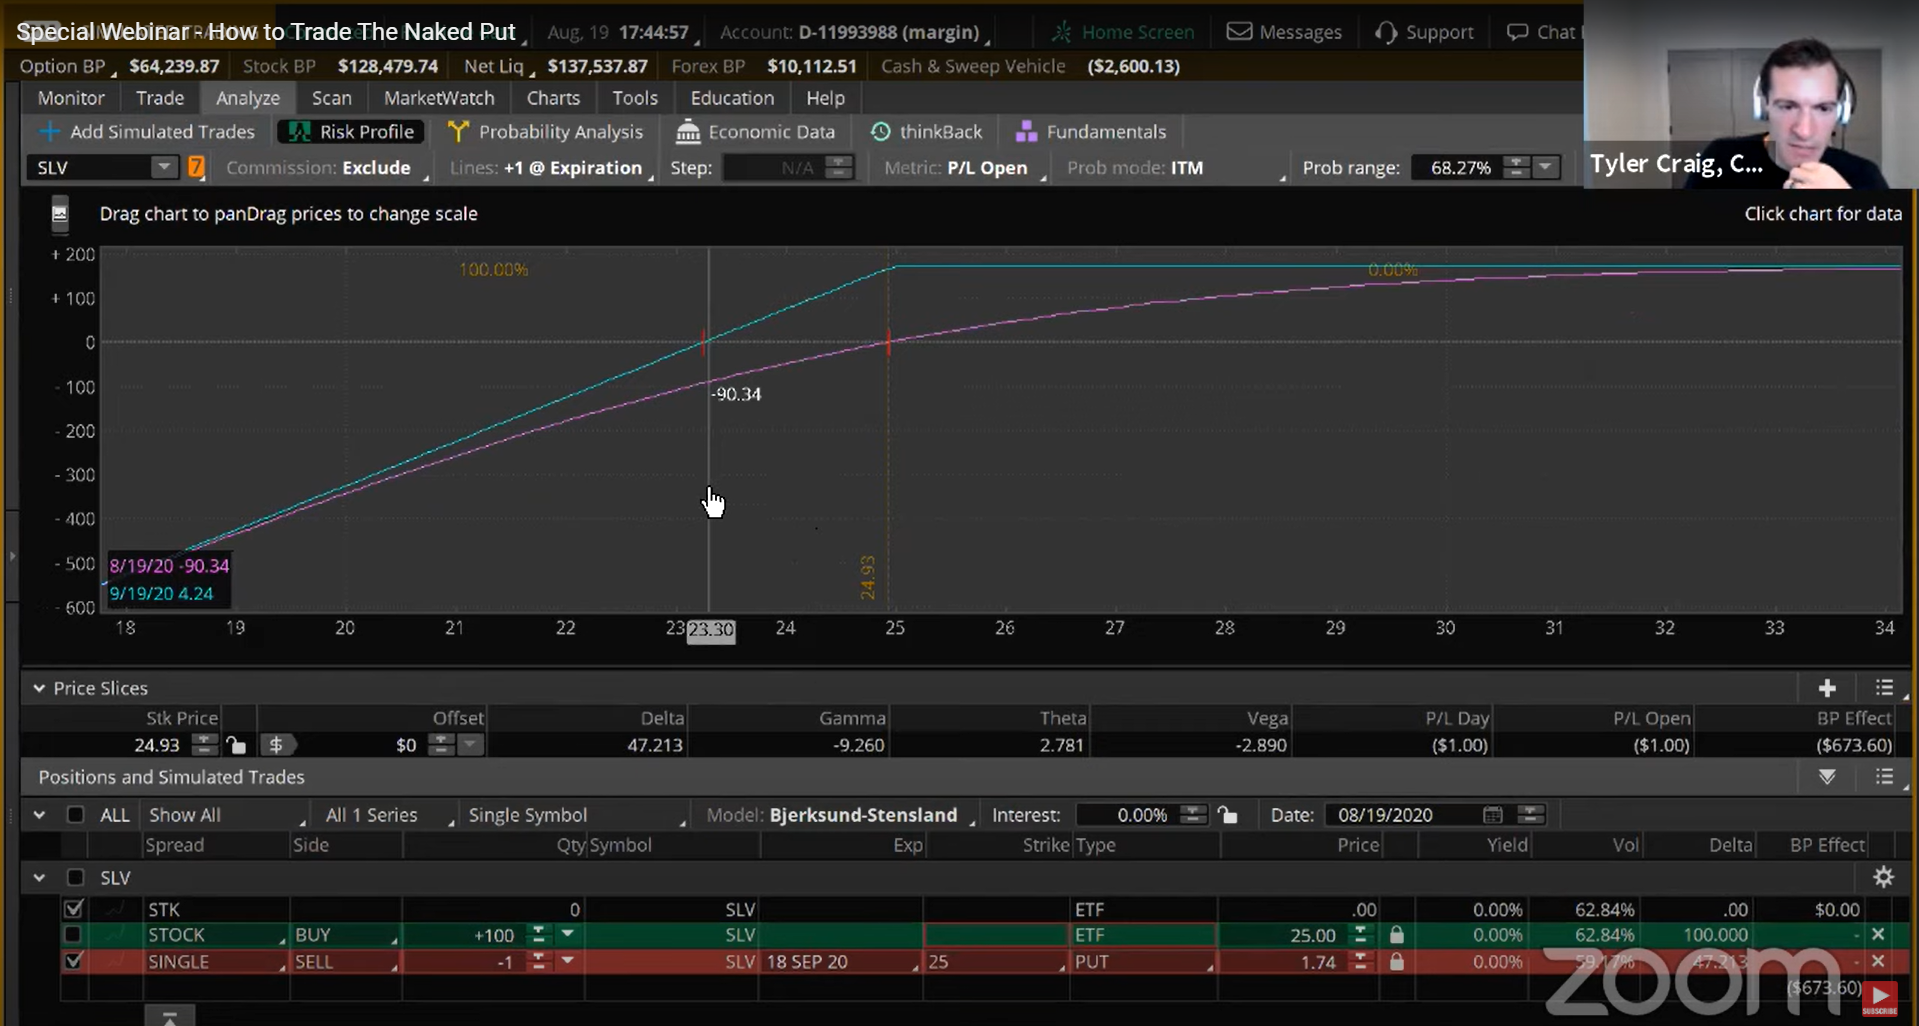Open the Education menu
This screenshot has height=1026, width=1919.
(x=731, y=98)
